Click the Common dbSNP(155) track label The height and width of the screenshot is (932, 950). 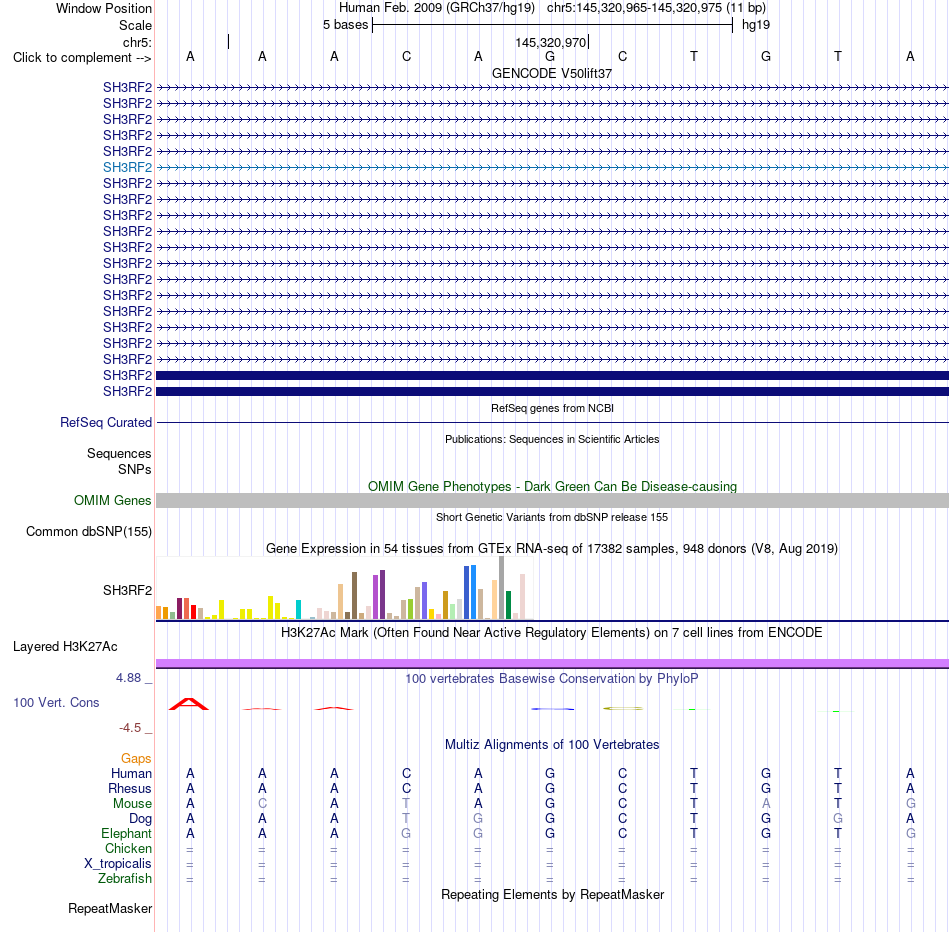(88, 531)
